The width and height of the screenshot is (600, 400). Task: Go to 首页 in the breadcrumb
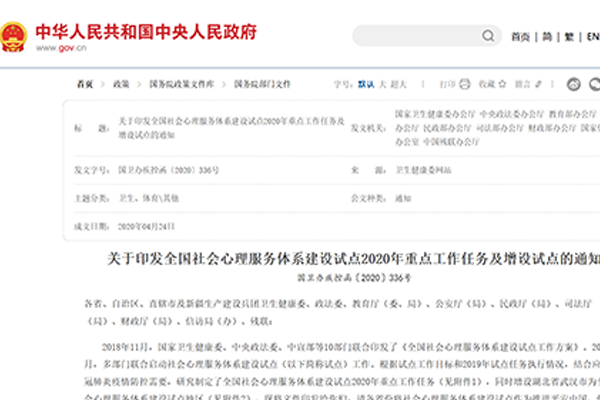pos(87,84)
